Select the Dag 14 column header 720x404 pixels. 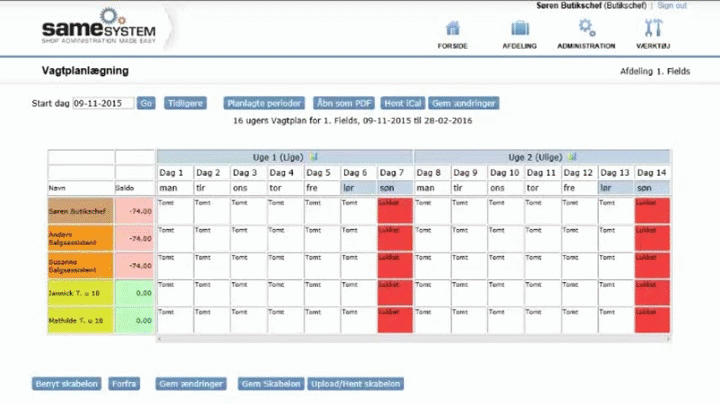[x=652, y=173]
